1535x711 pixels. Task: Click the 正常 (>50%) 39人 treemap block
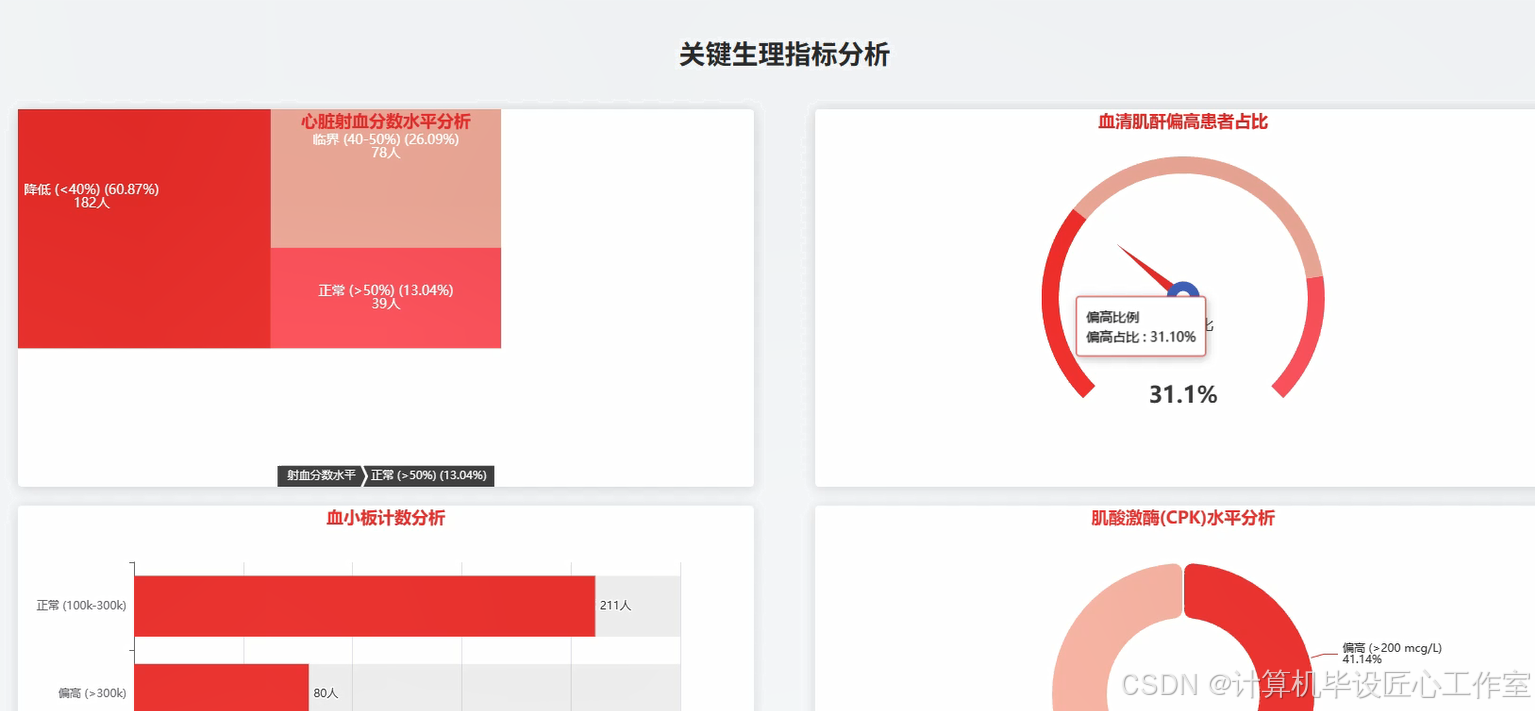385,298
